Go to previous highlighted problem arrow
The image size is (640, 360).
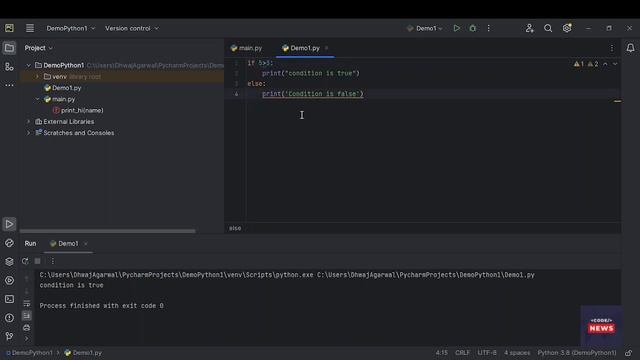click(x=605, y=64)
